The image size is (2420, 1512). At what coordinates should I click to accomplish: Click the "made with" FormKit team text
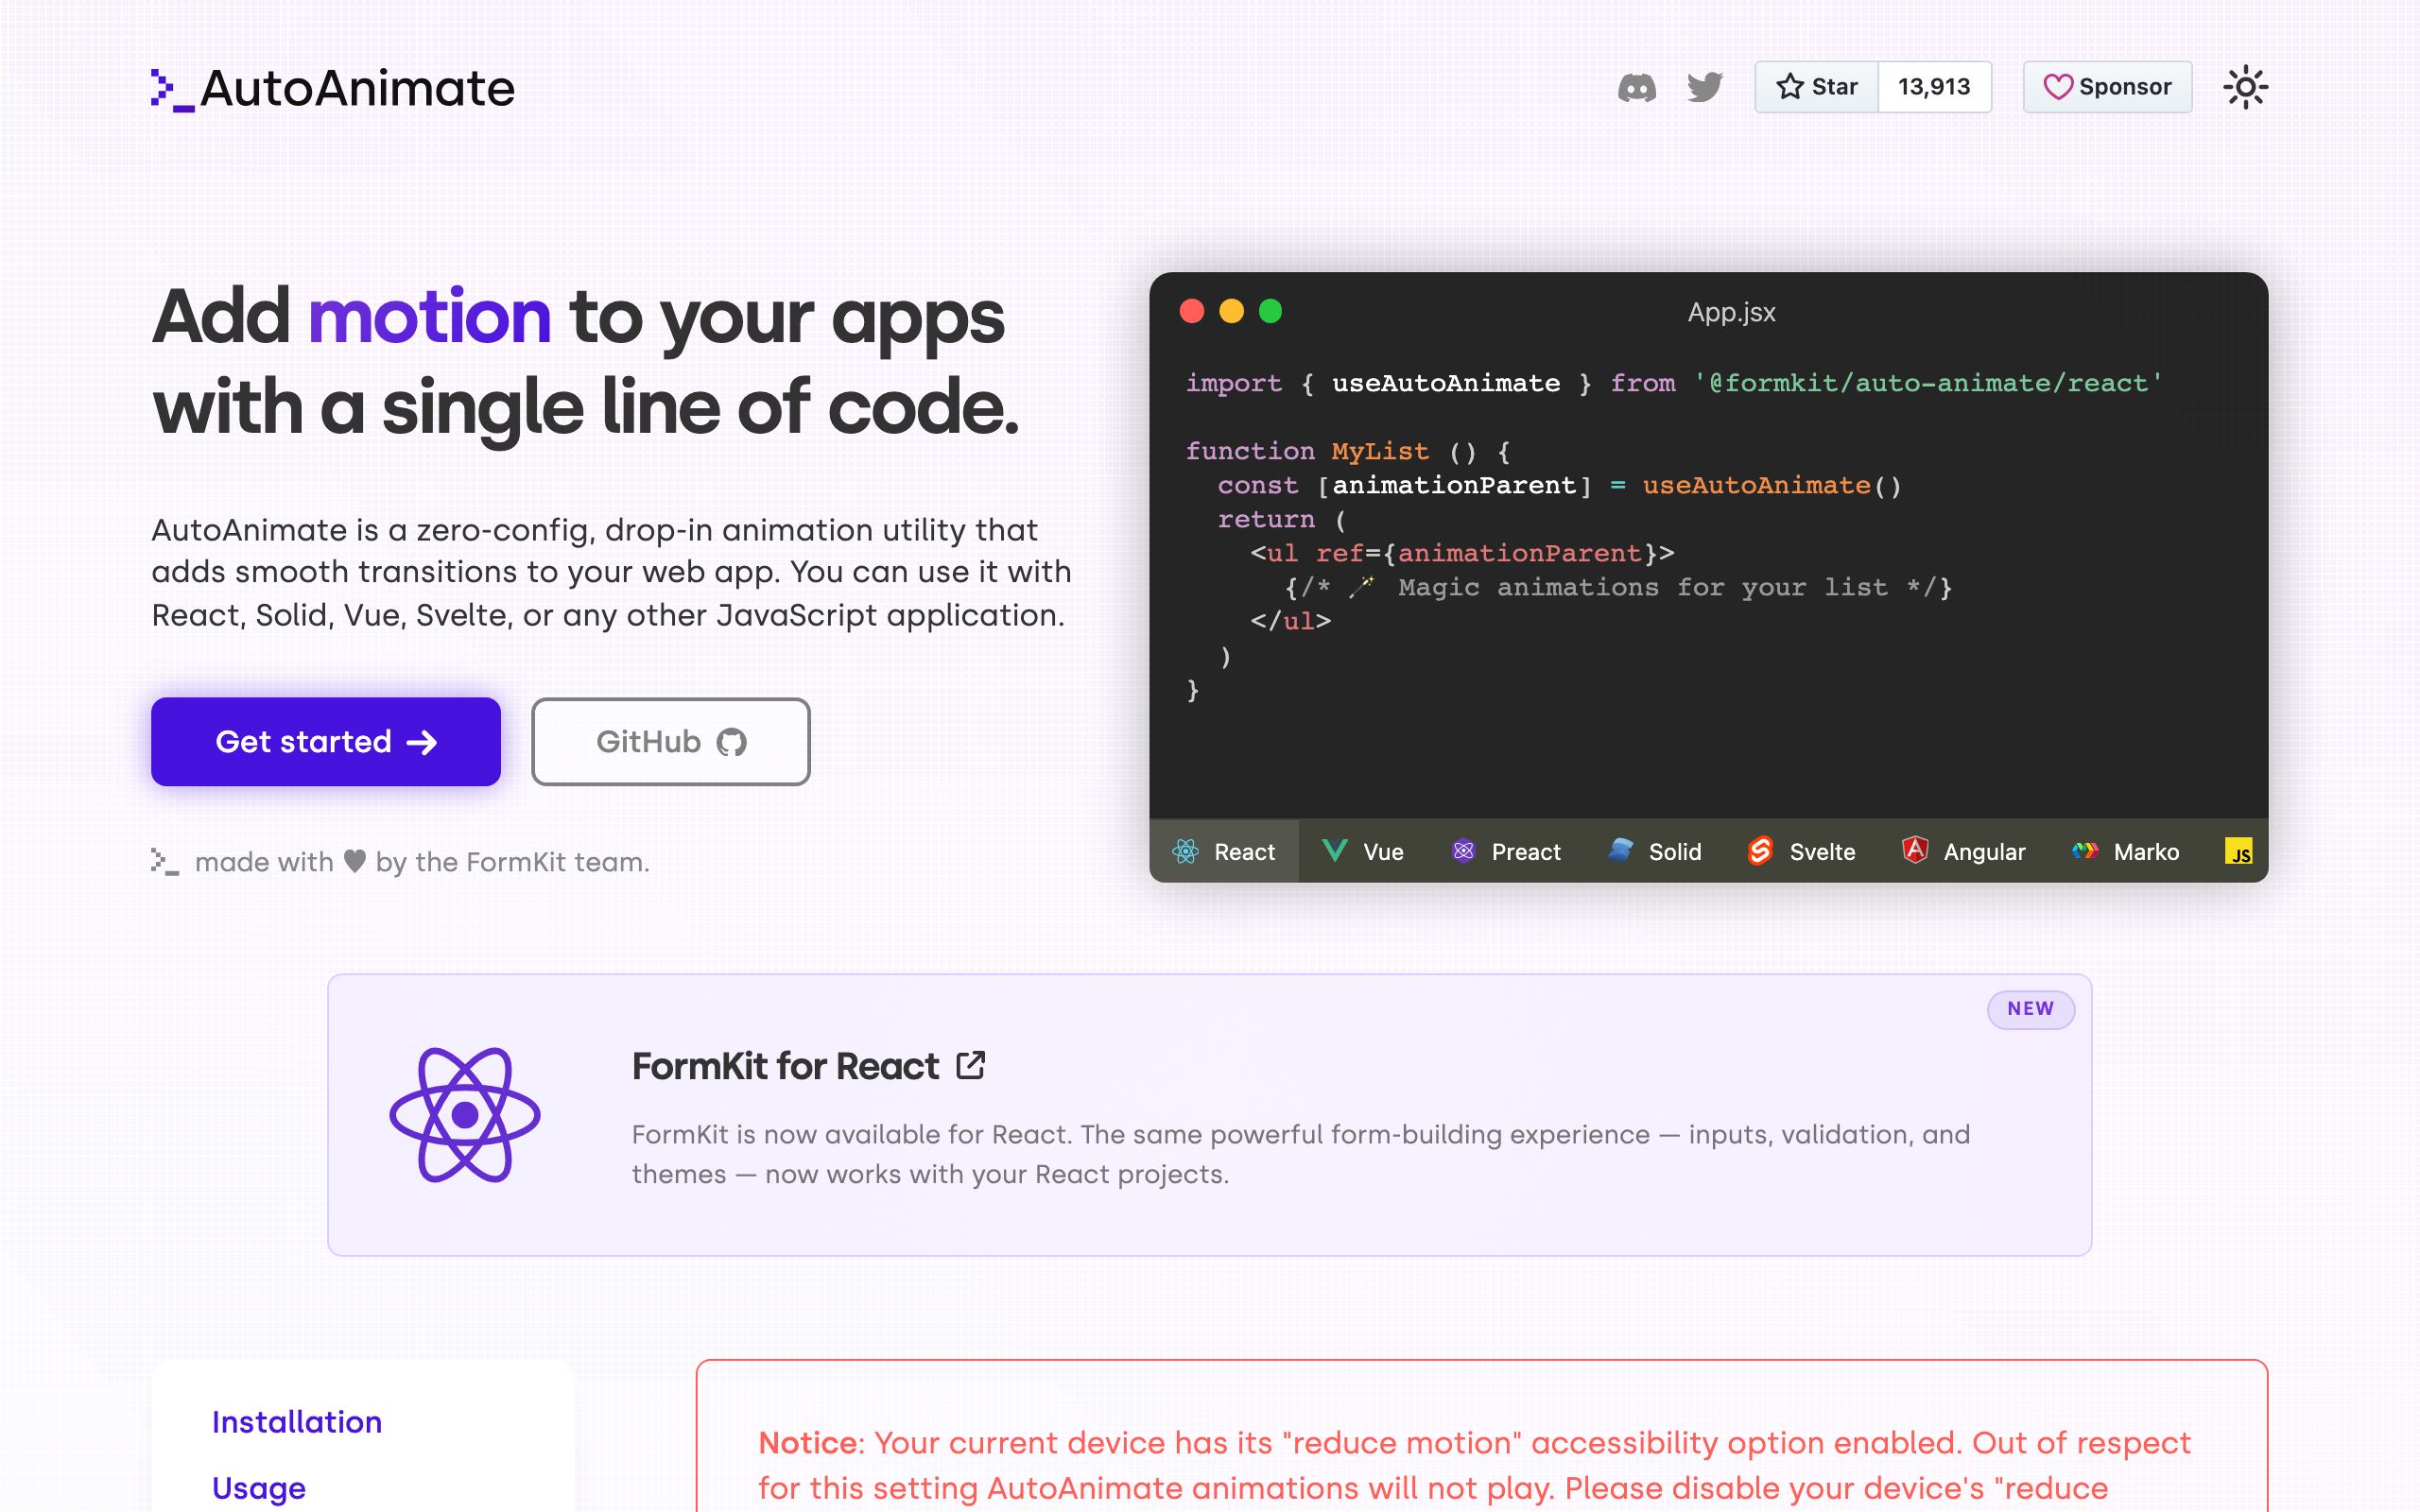pos(422,862)
